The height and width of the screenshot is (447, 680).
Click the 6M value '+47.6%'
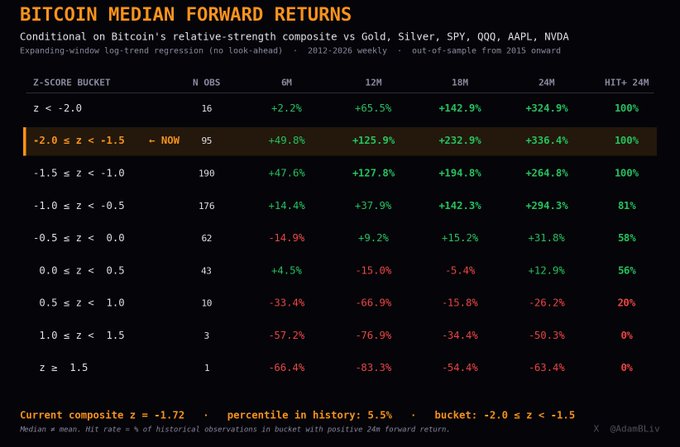[287, 173]
